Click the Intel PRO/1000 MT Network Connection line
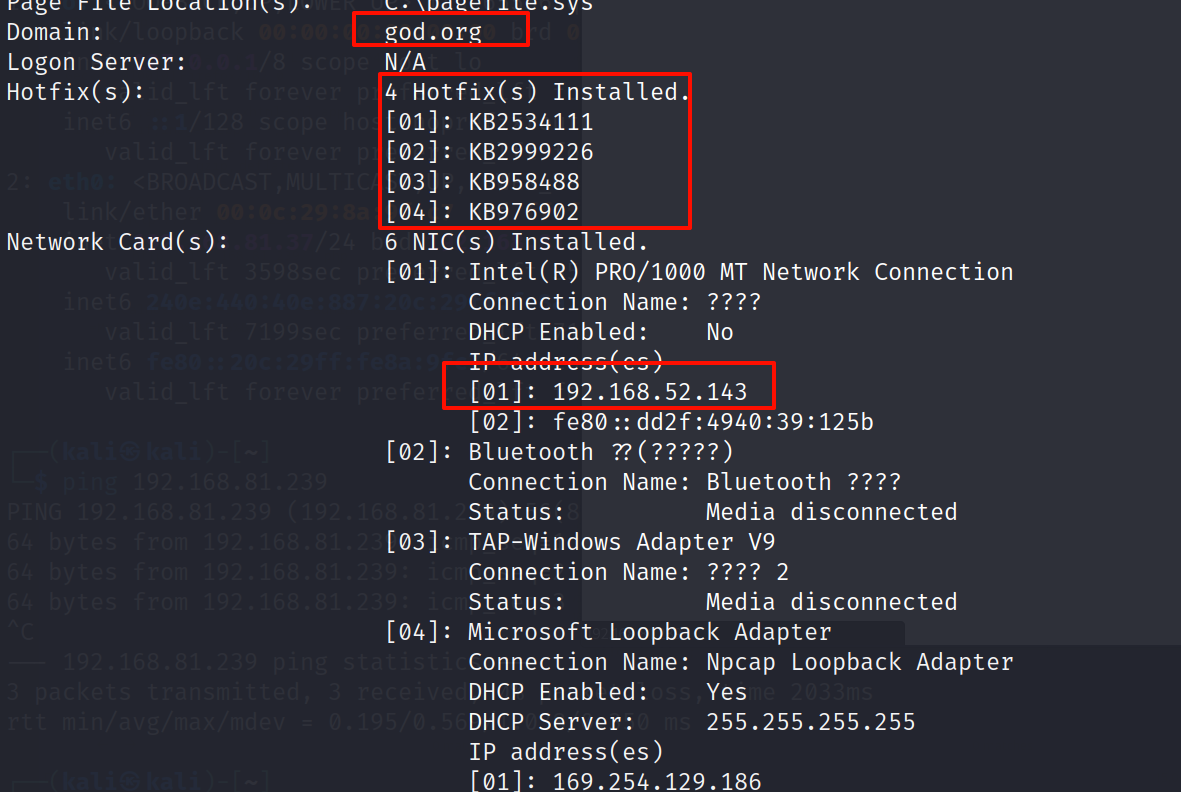1181x792 pixels. 740,272
